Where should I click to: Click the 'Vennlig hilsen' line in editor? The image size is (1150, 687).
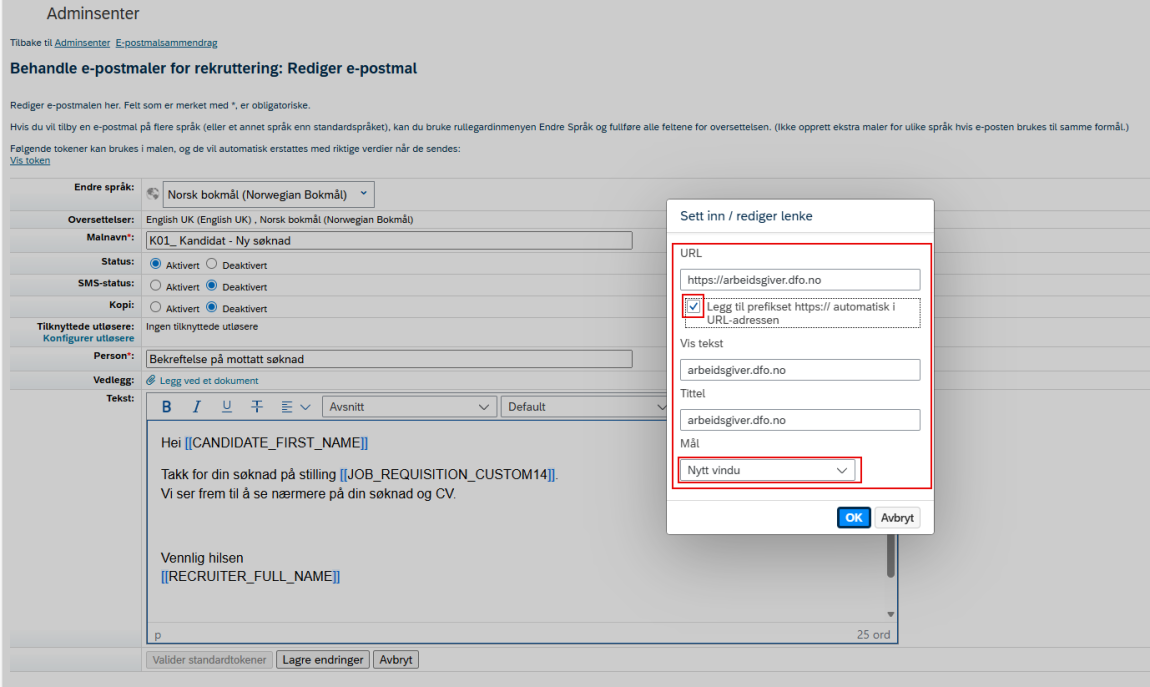(202, 558)
